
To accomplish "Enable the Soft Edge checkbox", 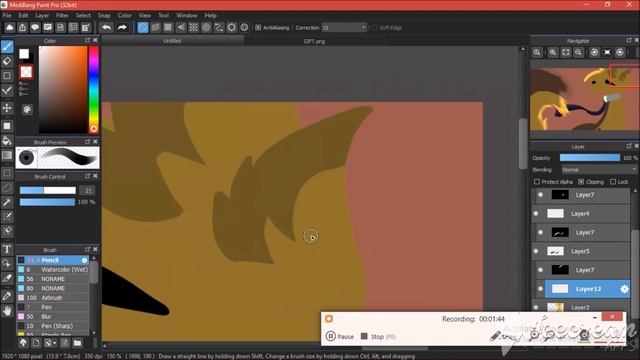I will pyautogui.click(x=374, y=28).
